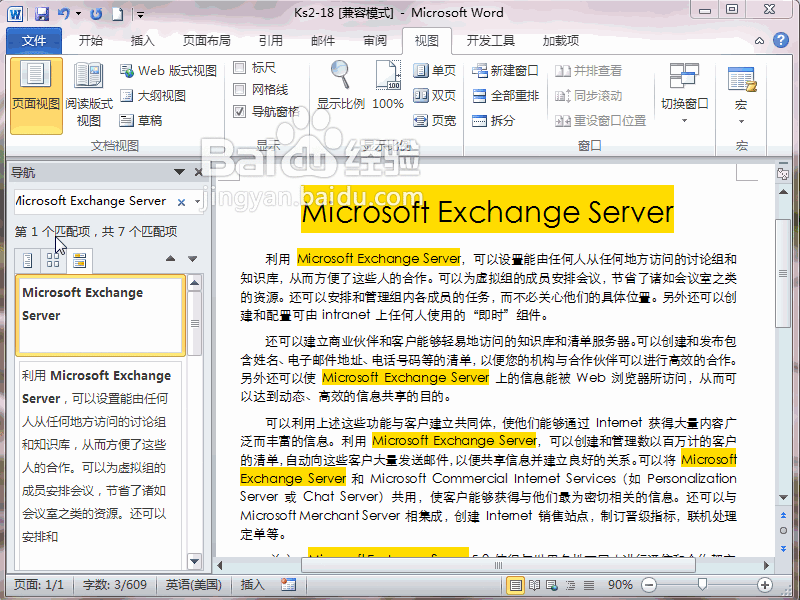Choose 单页 one page view

click(x=435, y=70)
